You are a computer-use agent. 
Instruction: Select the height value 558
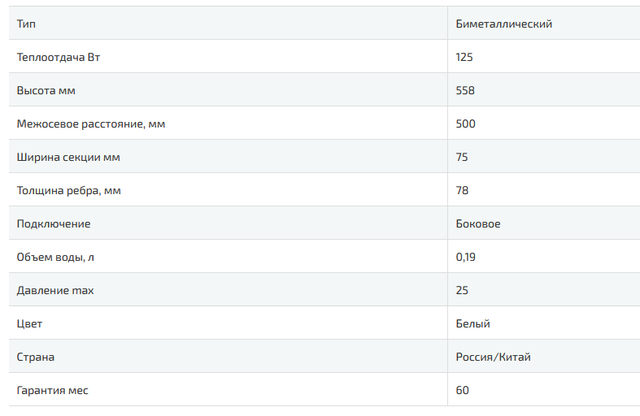click(x=464, y=90)
